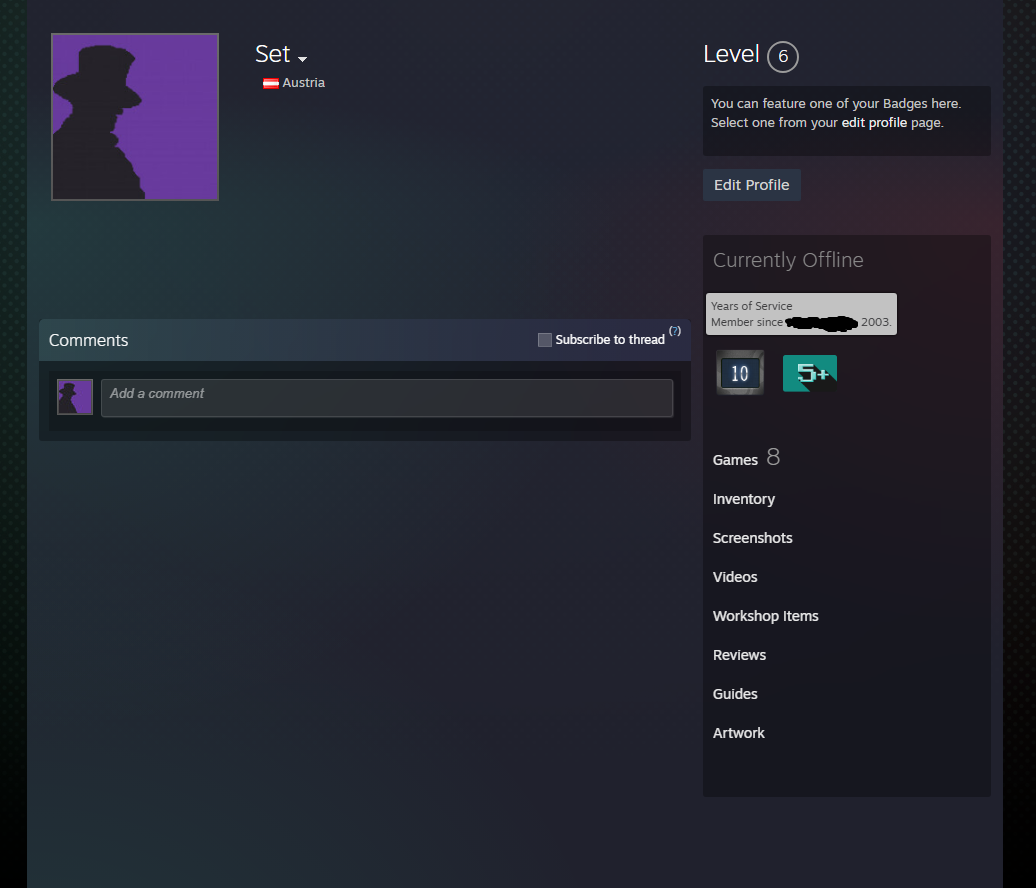Open the large purple profile avatar
Viewport: 1036px width, 888px height.
[x=135, y=117]
